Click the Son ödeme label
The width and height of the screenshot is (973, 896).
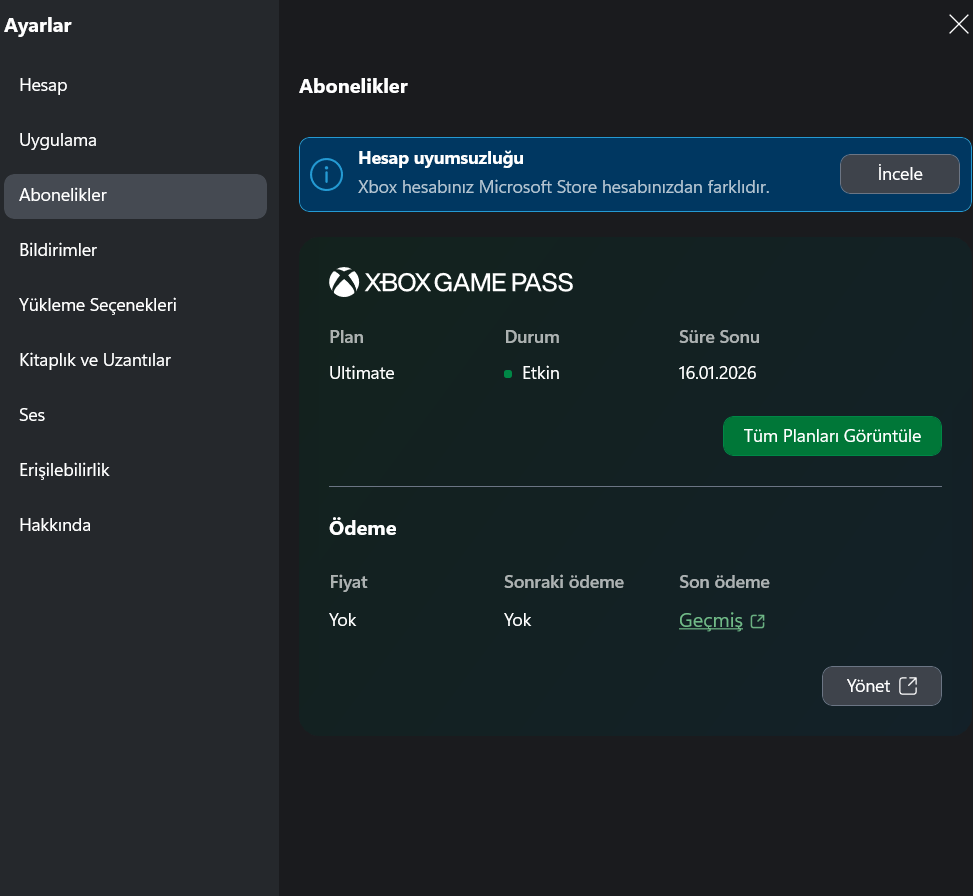click(x=724, y=582)
